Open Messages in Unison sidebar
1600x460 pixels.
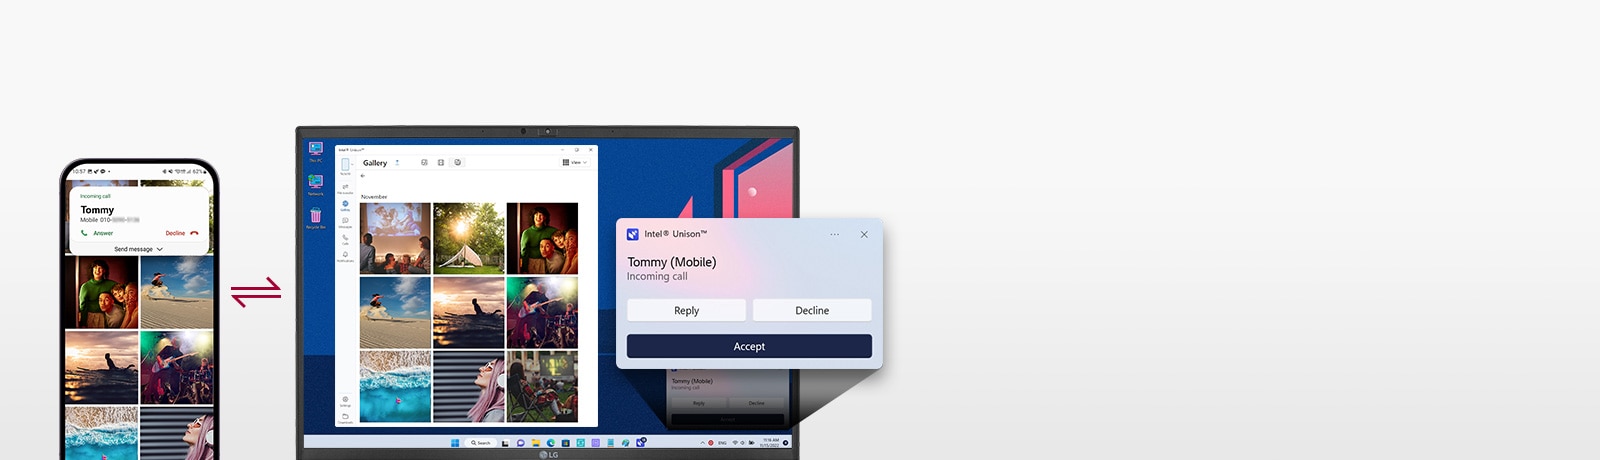(345, 222)
